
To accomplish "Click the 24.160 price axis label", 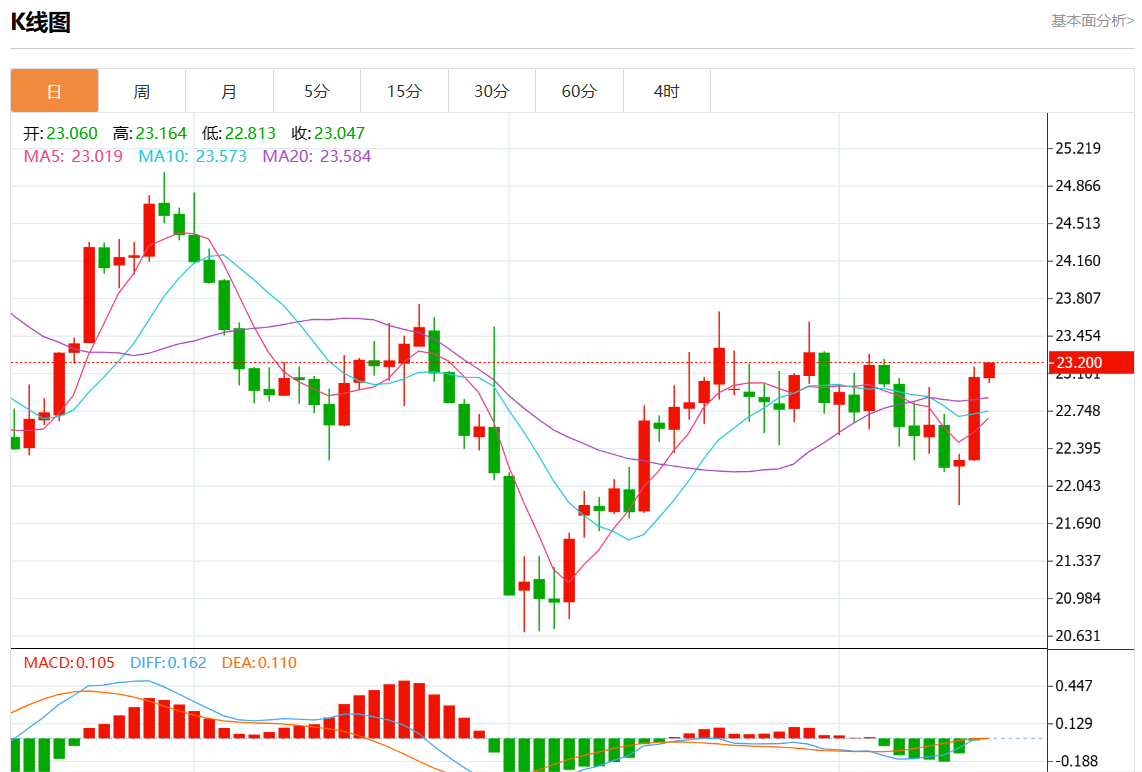I will (x=1078, y=261).
